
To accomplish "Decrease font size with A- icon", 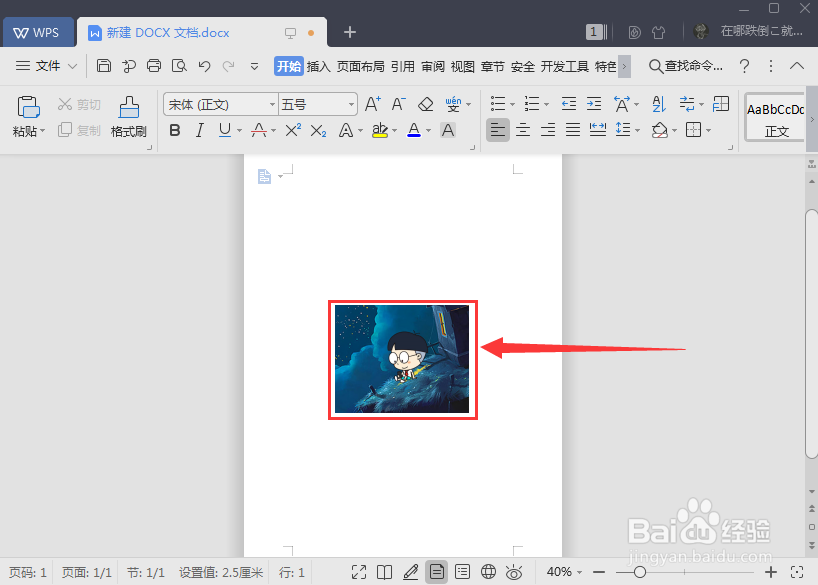I will tap(398, 104).
